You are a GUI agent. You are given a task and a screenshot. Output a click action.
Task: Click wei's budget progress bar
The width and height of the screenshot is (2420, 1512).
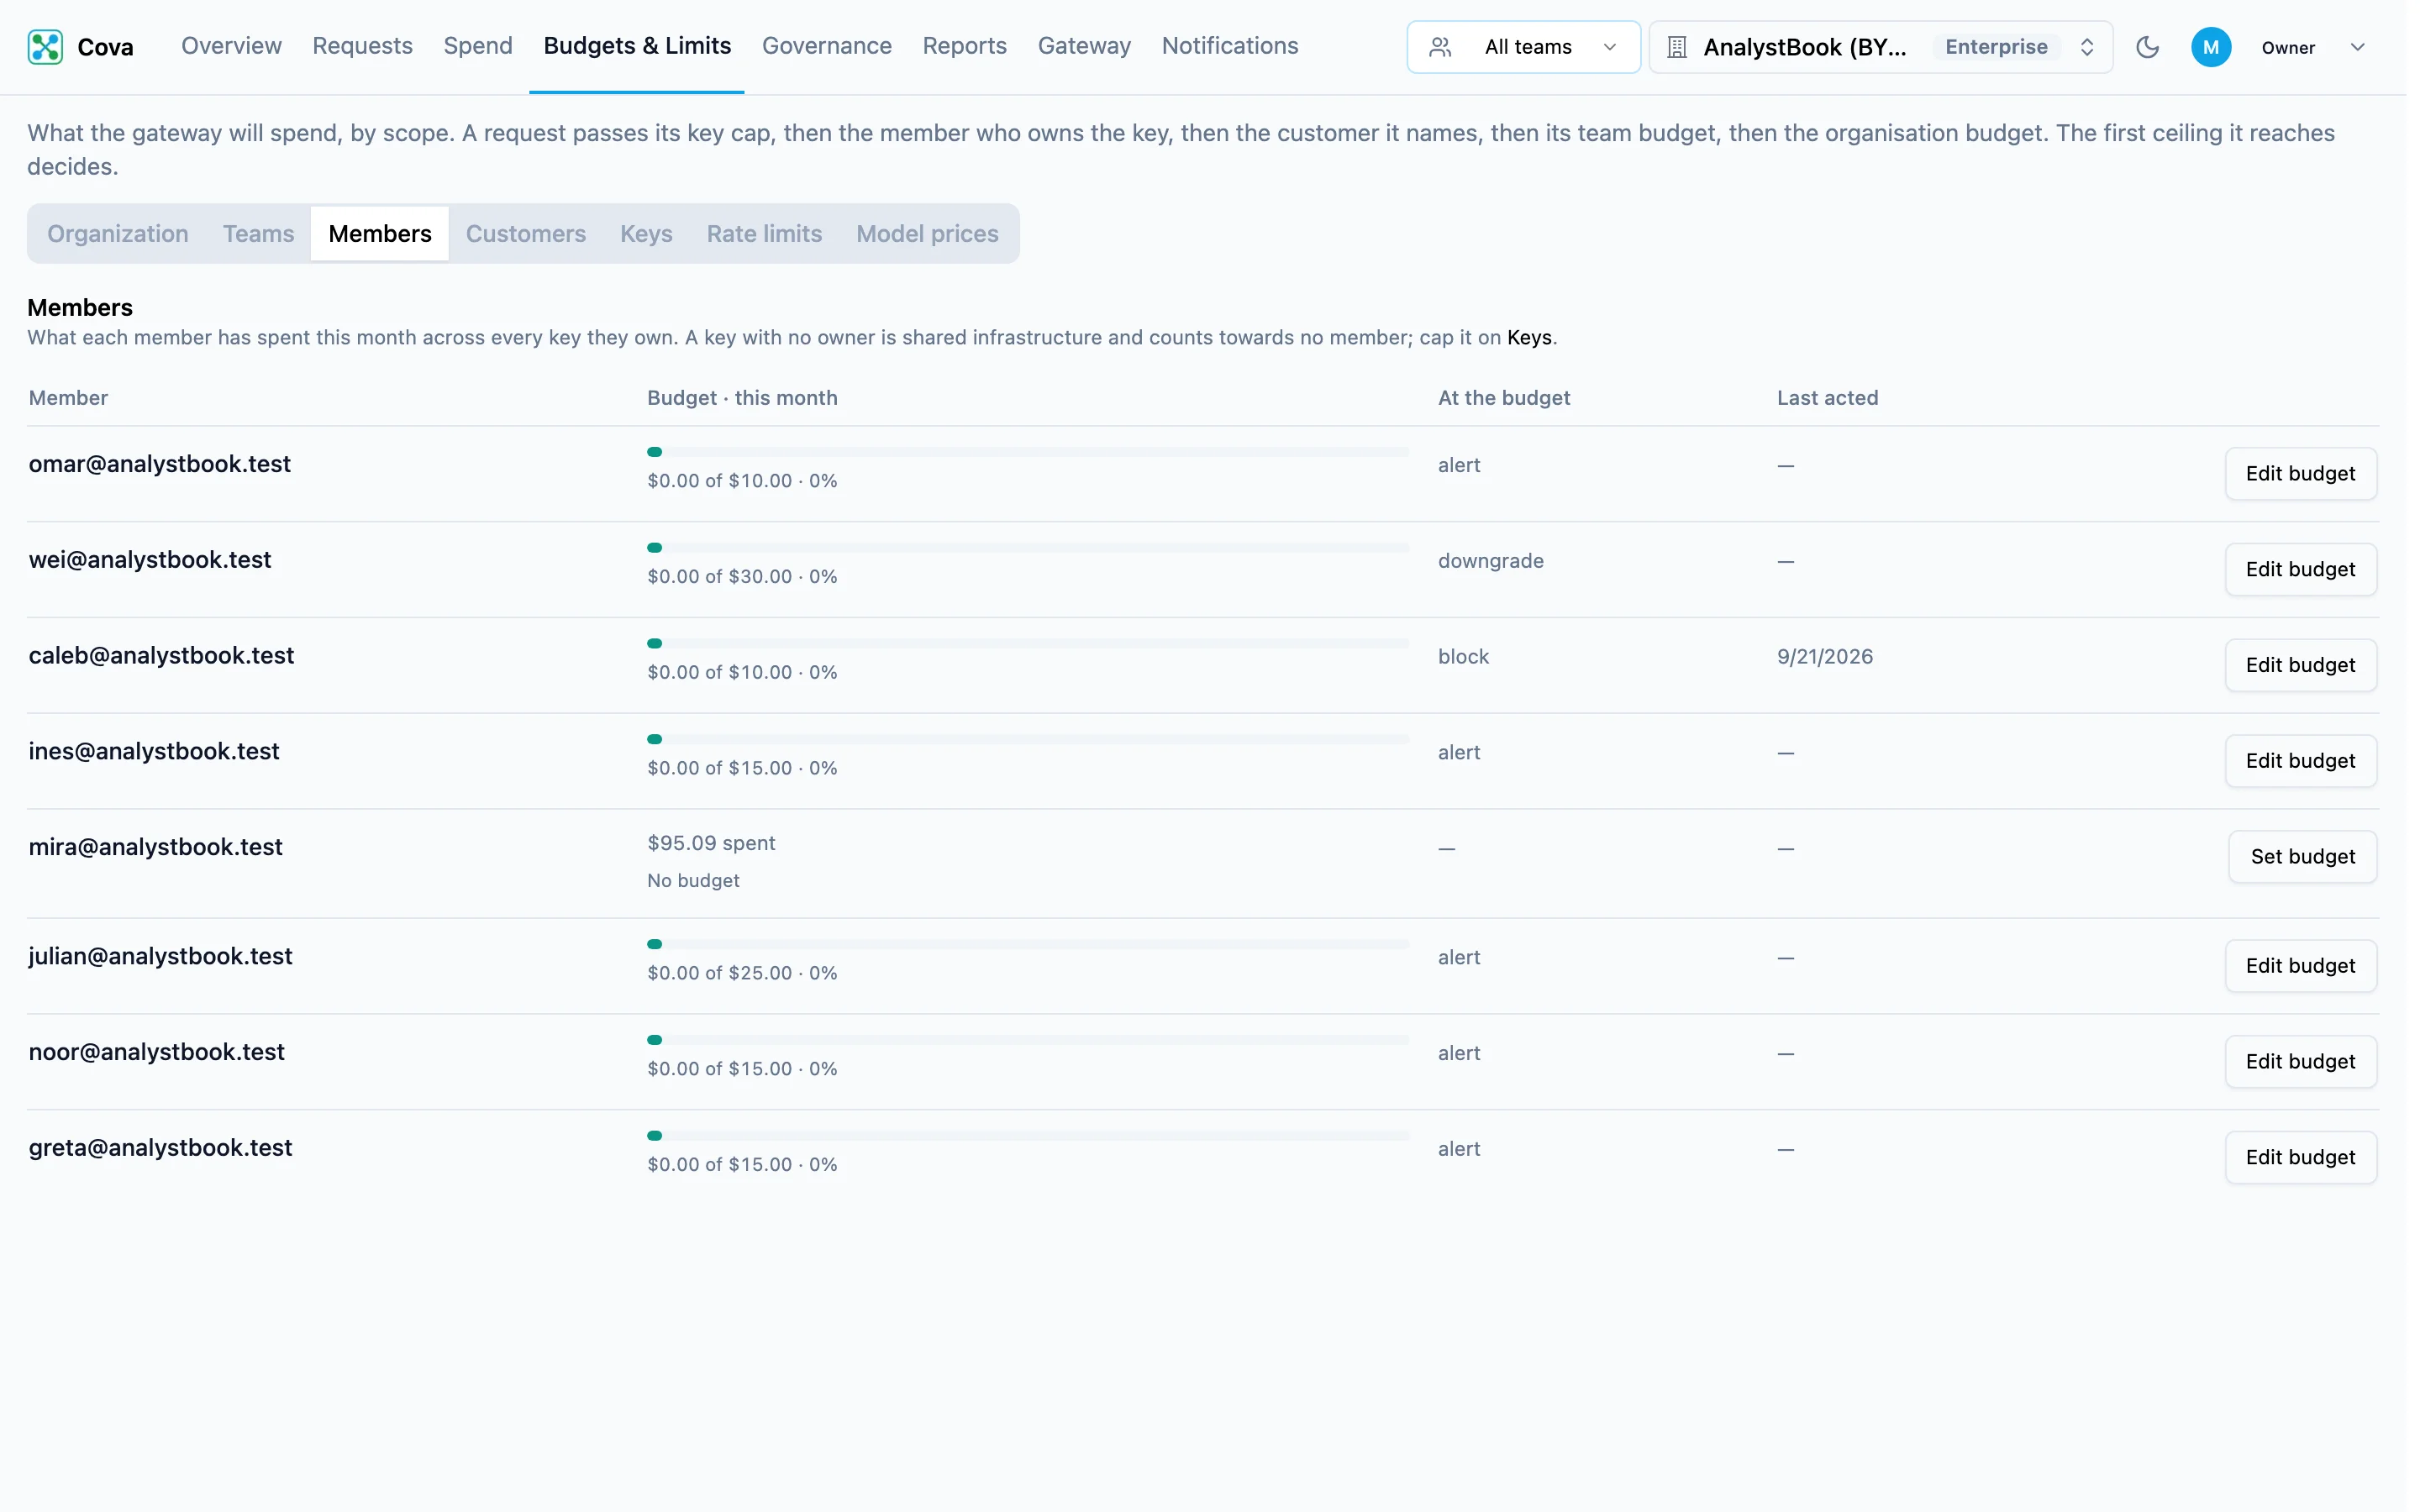1028,548
